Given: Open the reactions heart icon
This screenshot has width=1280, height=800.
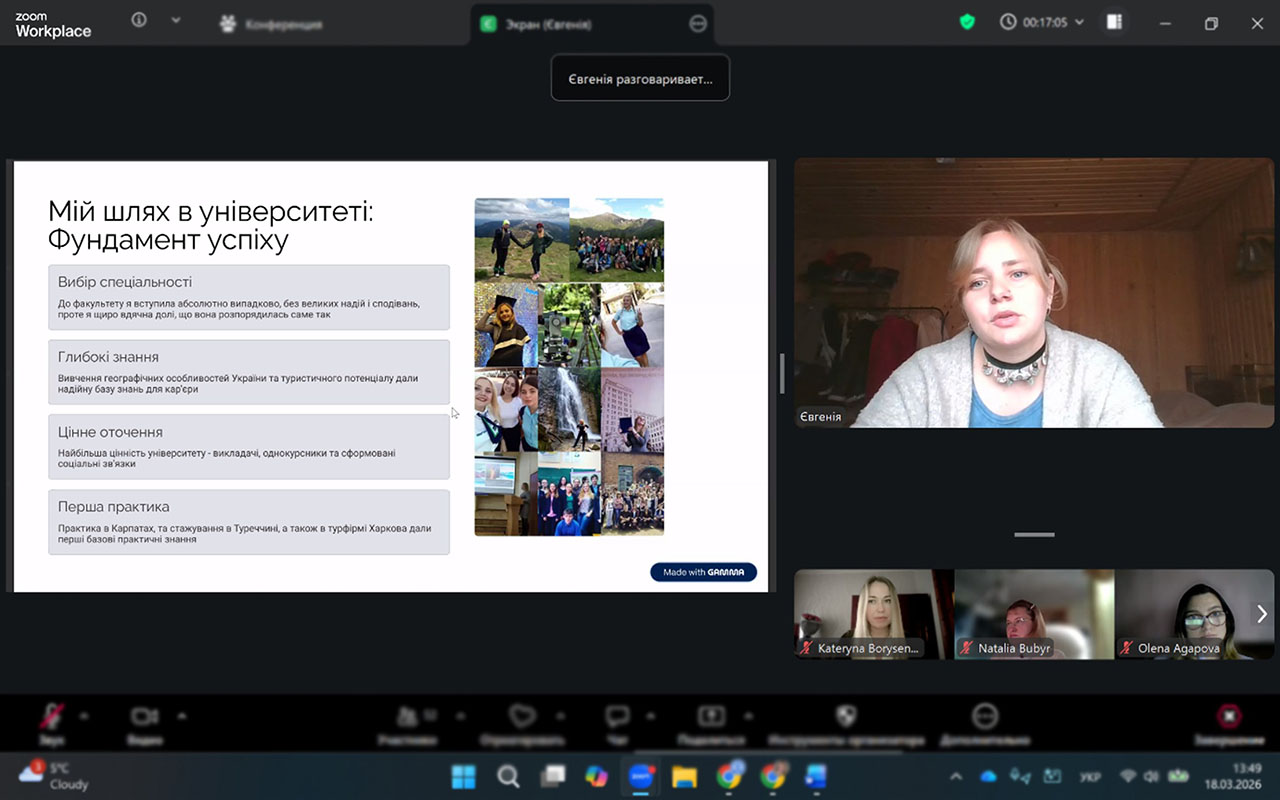Looking at the screenshot, I should pyautogui.click(x=522, y=716).
